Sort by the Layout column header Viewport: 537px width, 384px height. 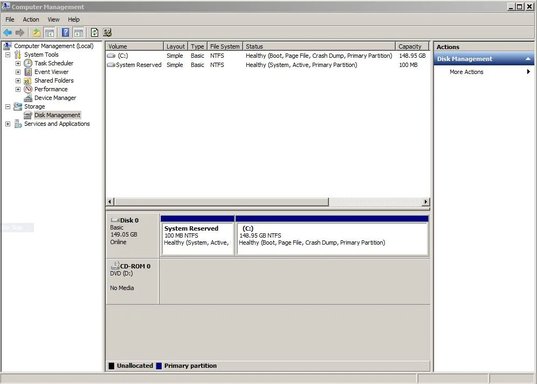pyautogui.click(x=175, y=46)
